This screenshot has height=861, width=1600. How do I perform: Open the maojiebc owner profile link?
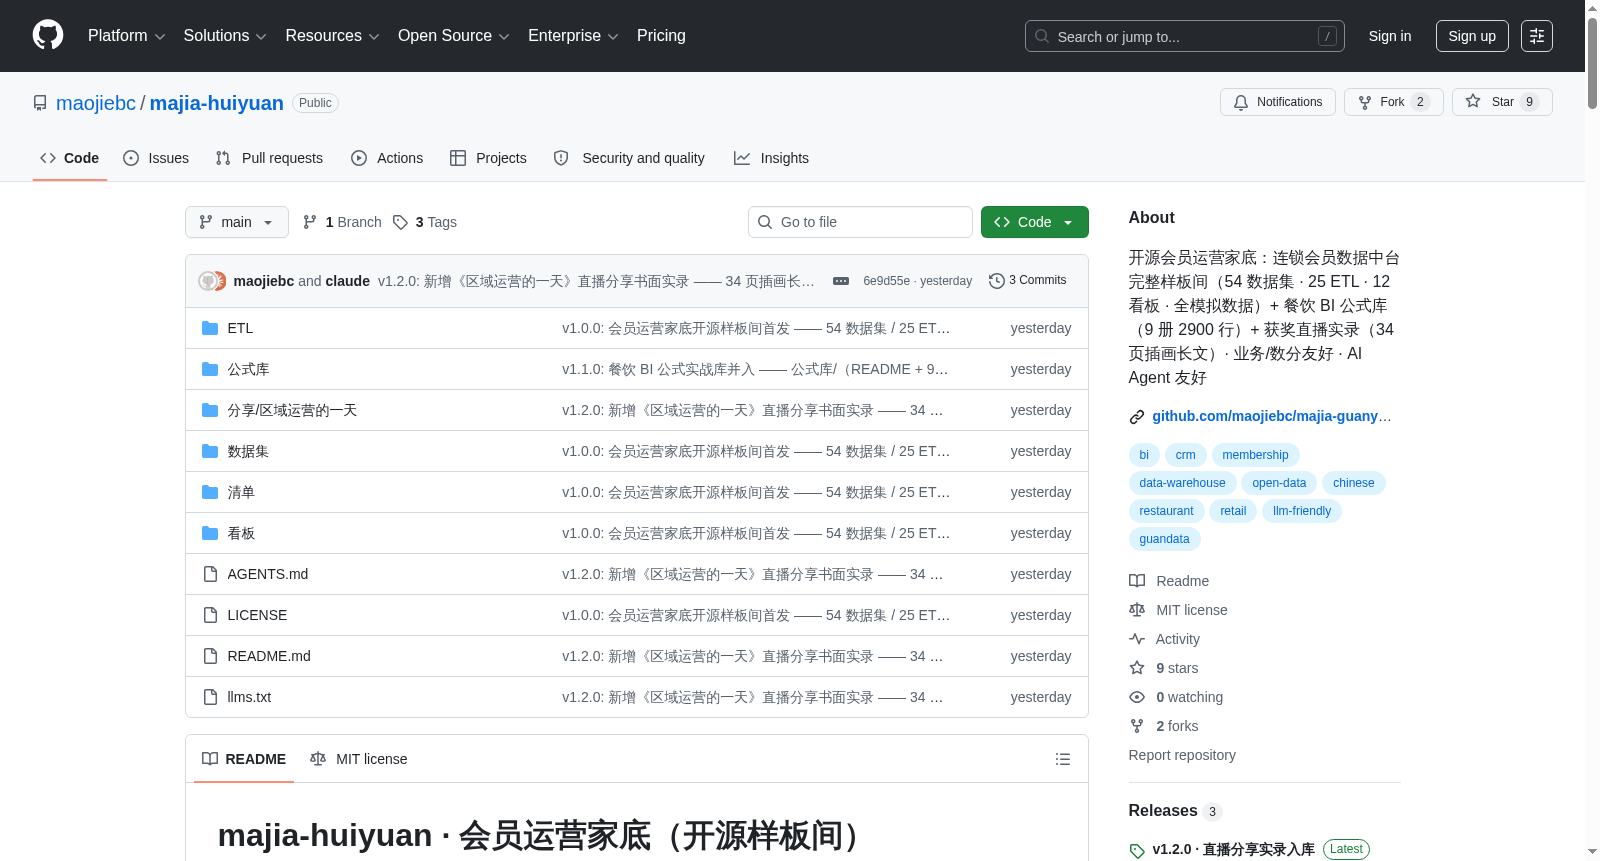[96, 103]
